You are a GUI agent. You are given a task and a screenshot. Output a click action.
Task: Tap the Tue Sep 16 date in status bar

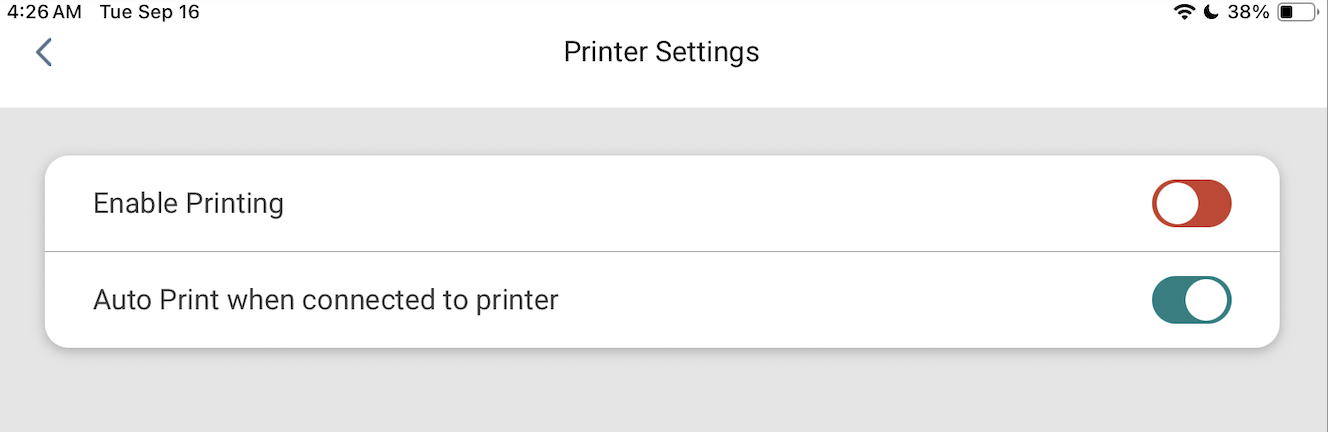(149, 13)
